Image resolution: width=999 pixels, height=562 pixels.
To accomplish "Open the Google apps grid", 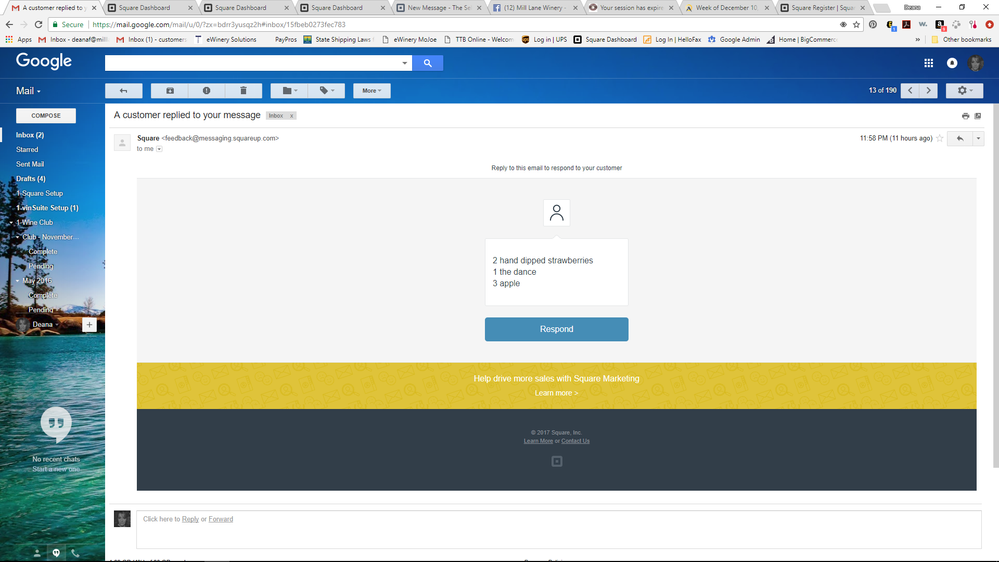I will pyautogui.click(x=928, y=63).
